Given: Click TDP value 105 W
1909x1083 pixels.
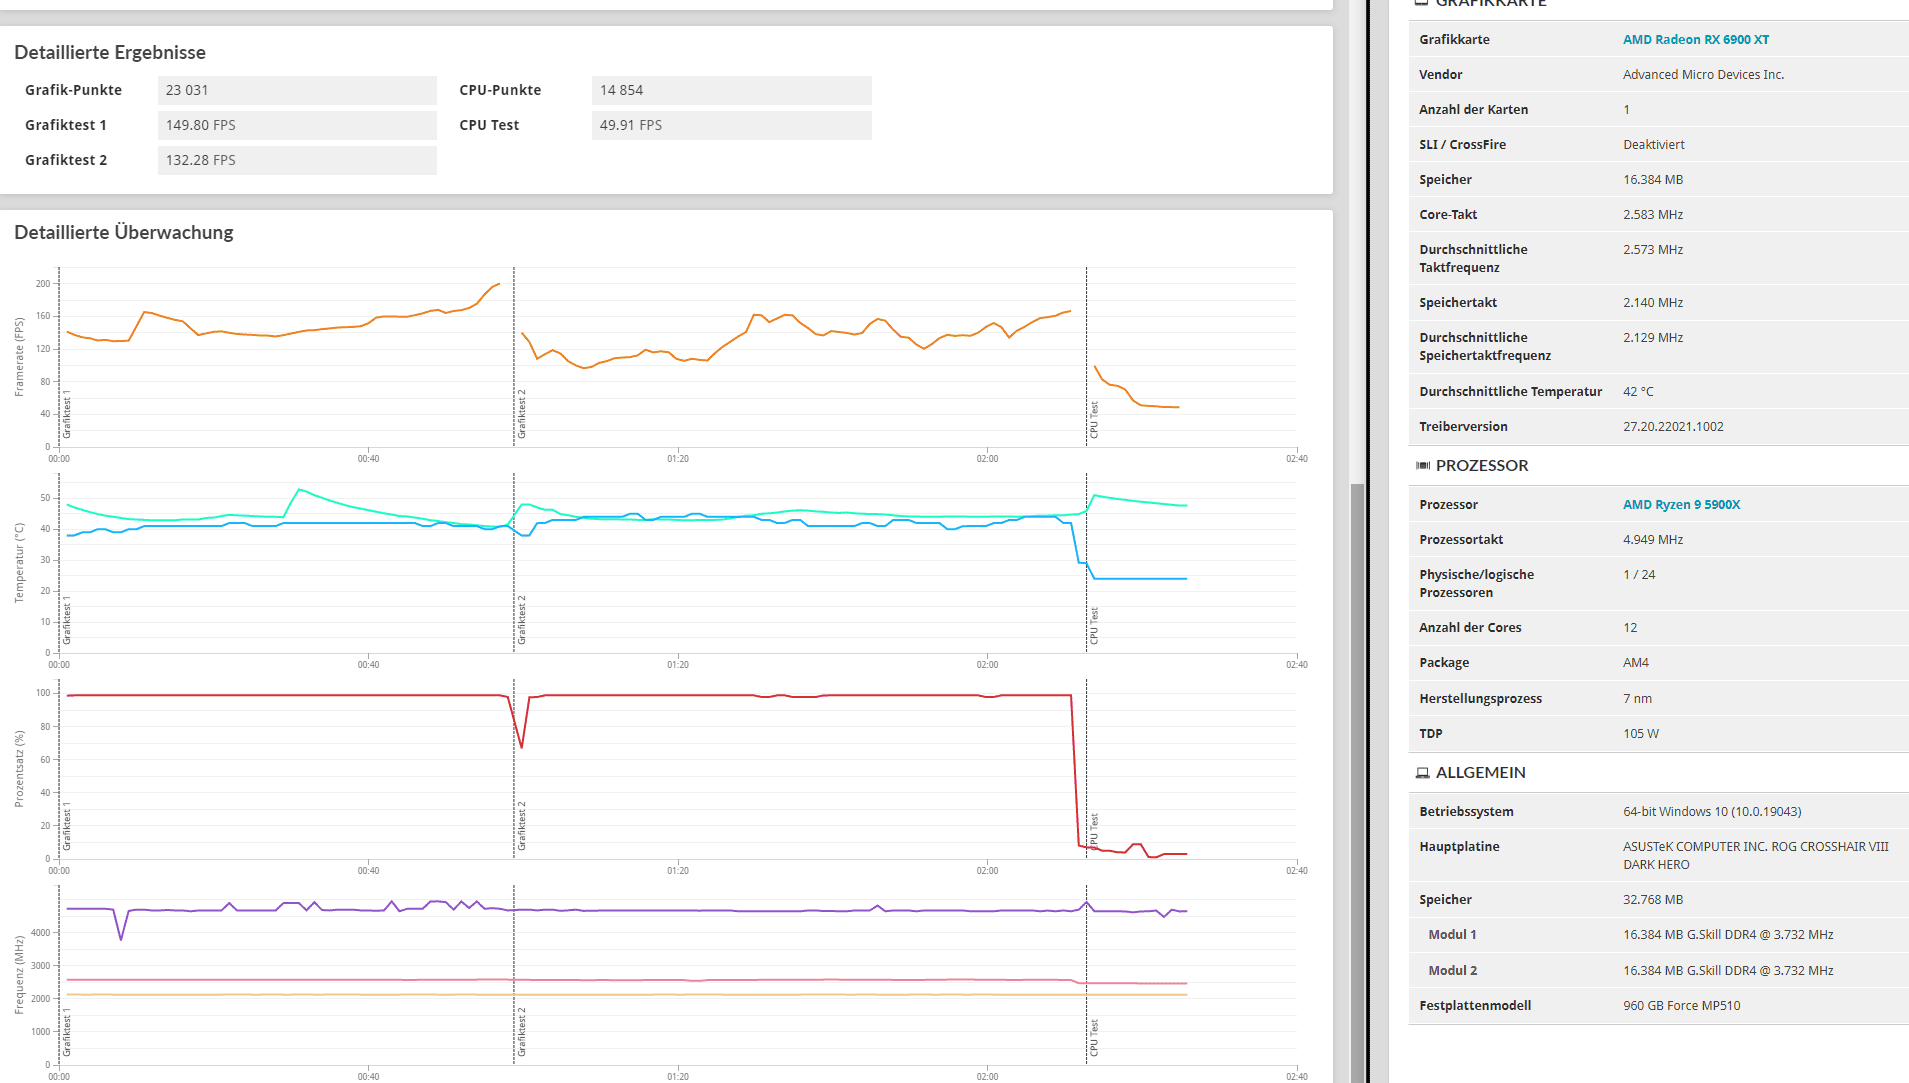Looking at the screenshot, I should (1641, 734).
